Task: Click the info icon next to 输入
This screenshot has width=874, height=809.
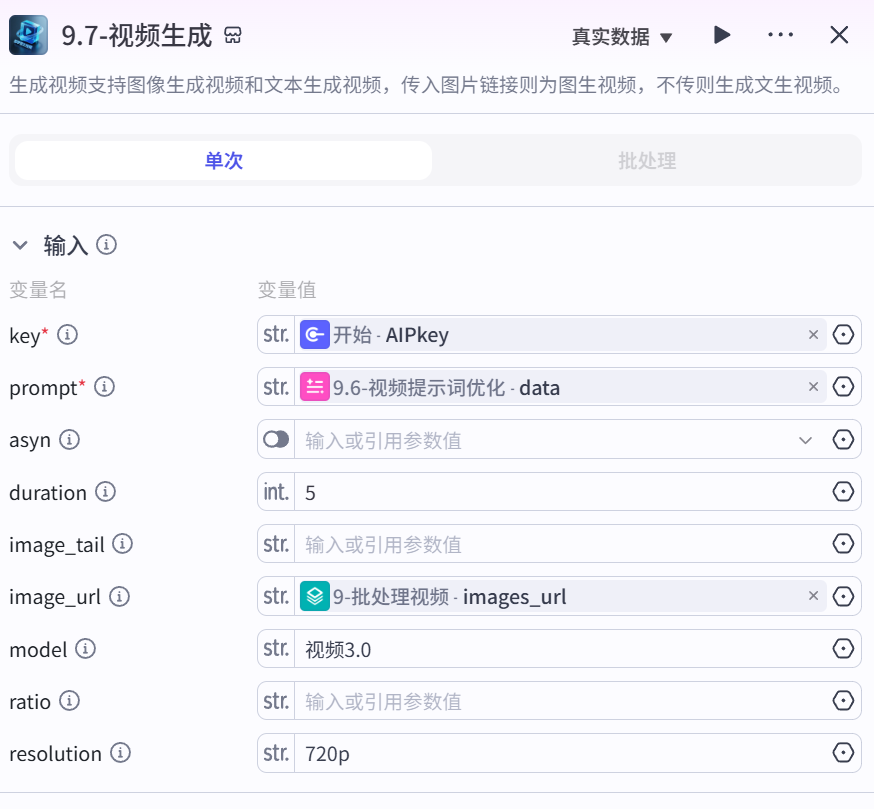Action: 106,244
